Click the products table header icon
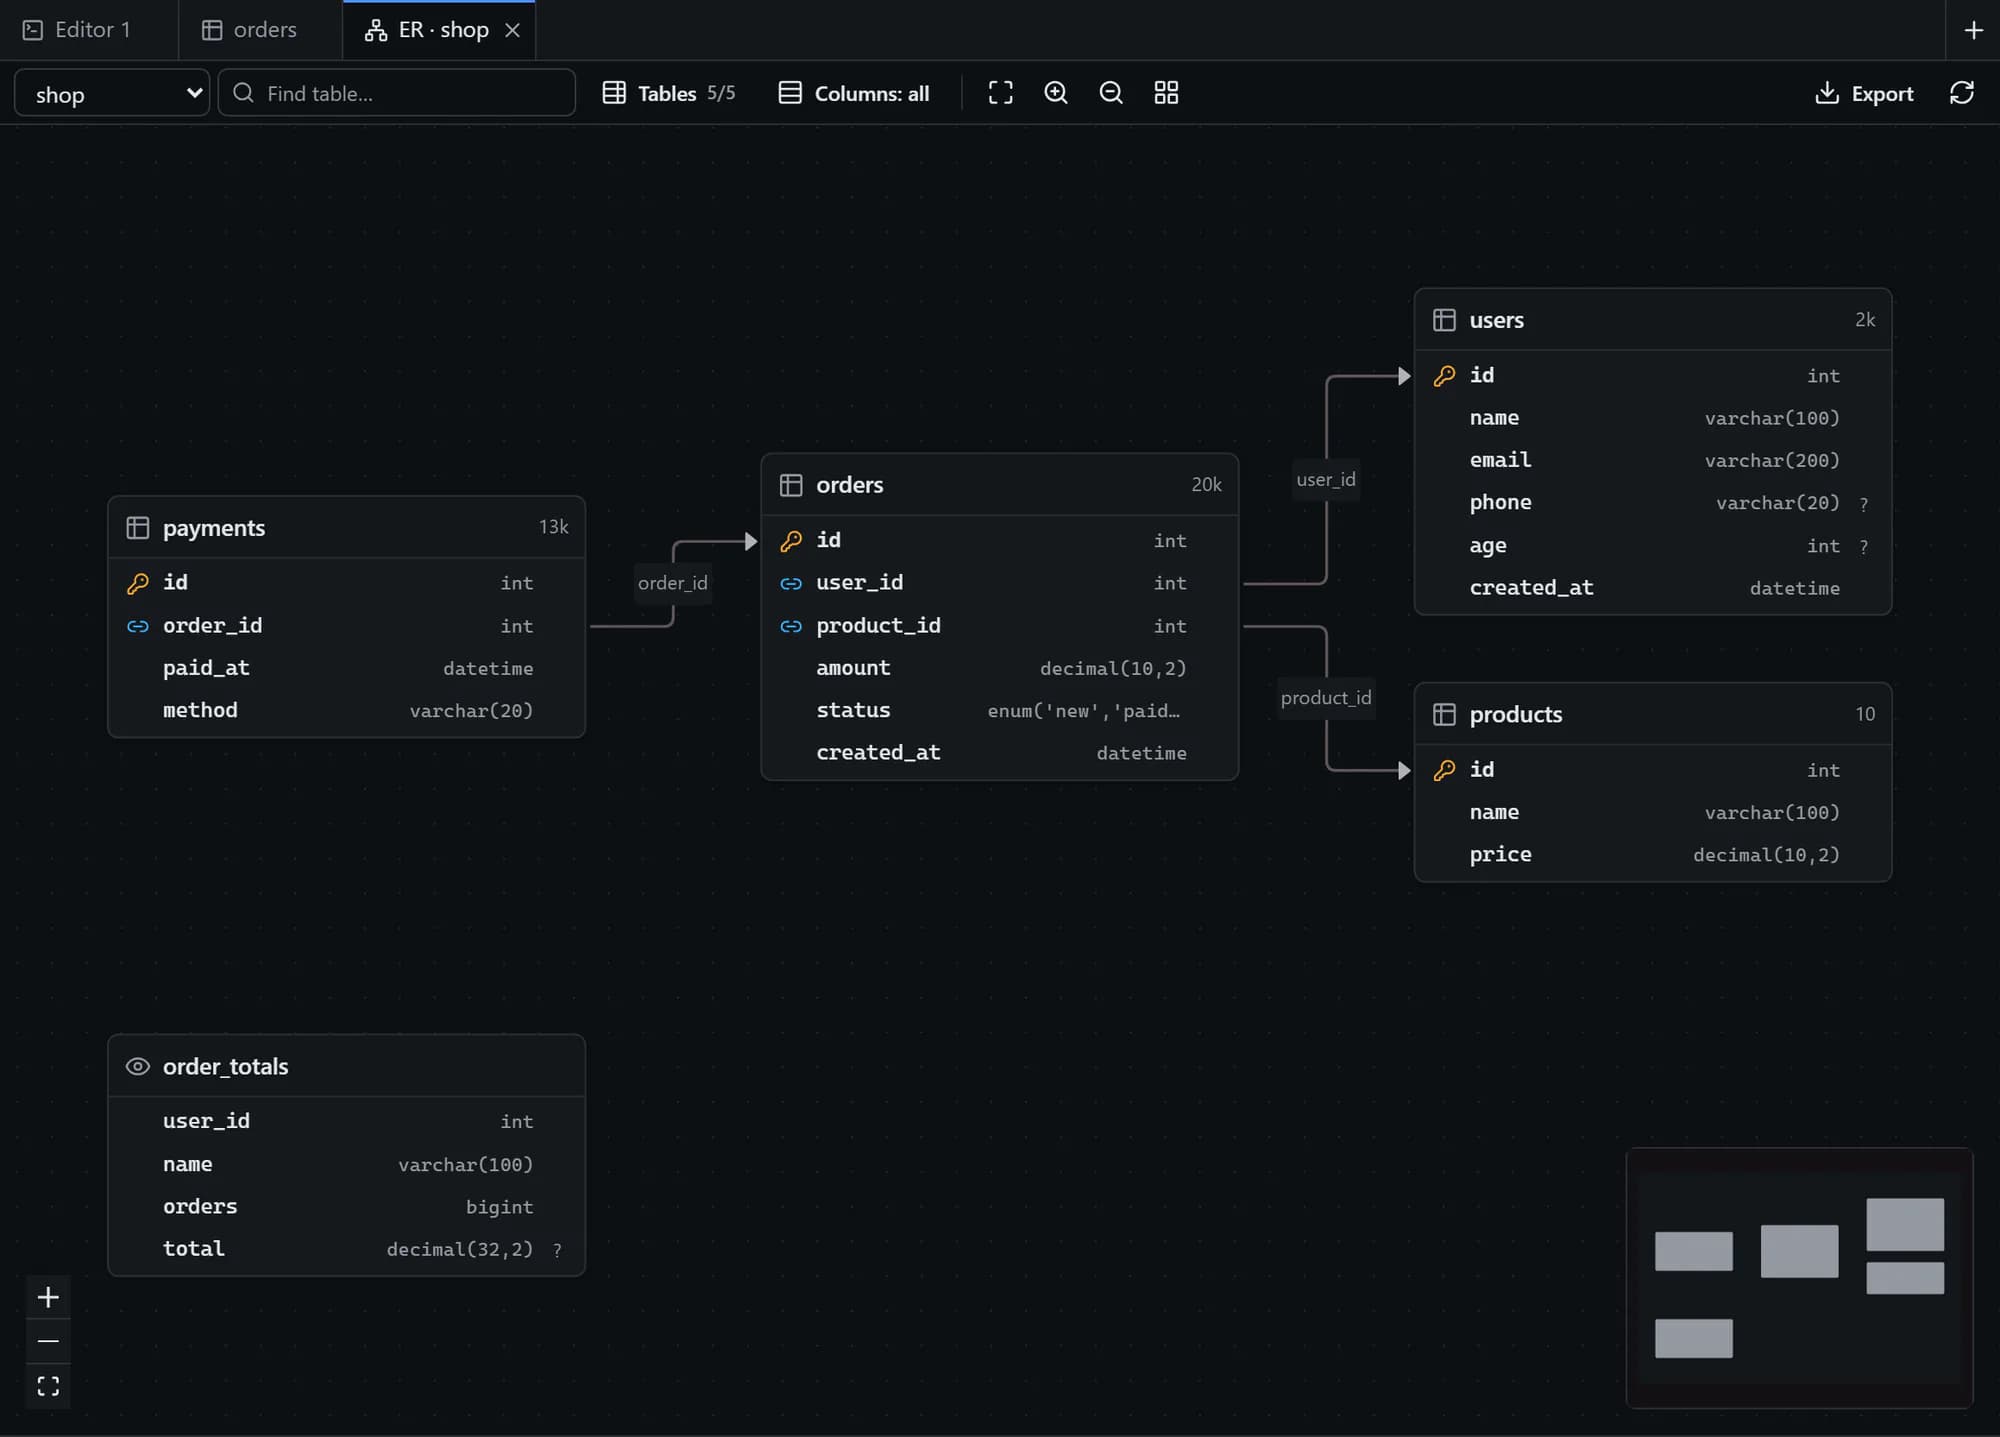Viewport: 2000px width, 1437px height. click(1444, 714)
